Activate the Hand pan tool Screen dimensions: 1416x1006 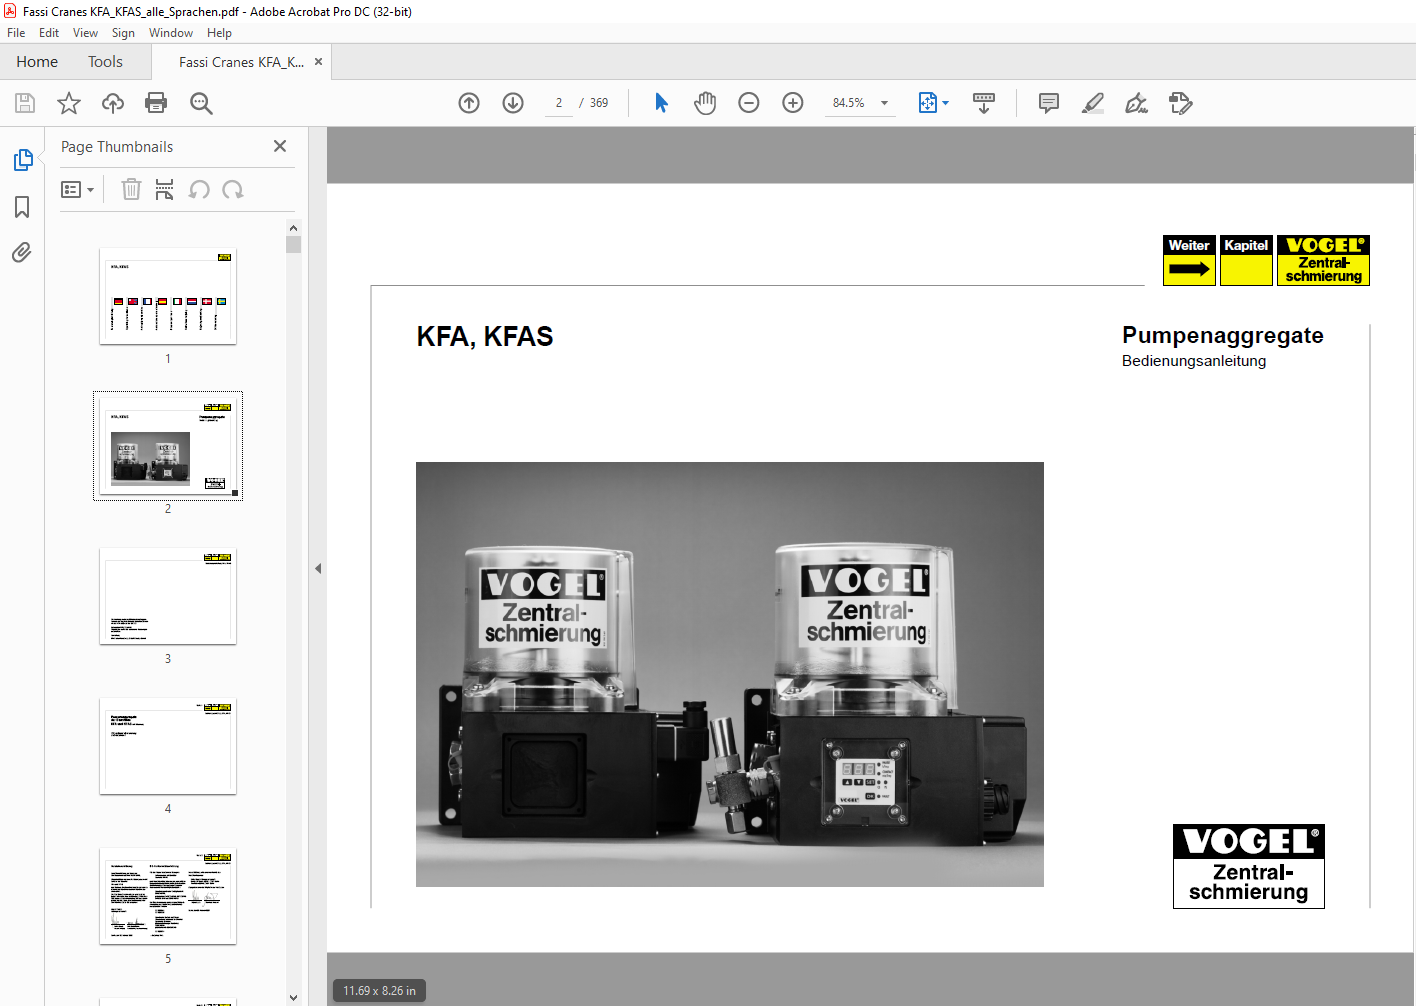(x=705, y=103)
